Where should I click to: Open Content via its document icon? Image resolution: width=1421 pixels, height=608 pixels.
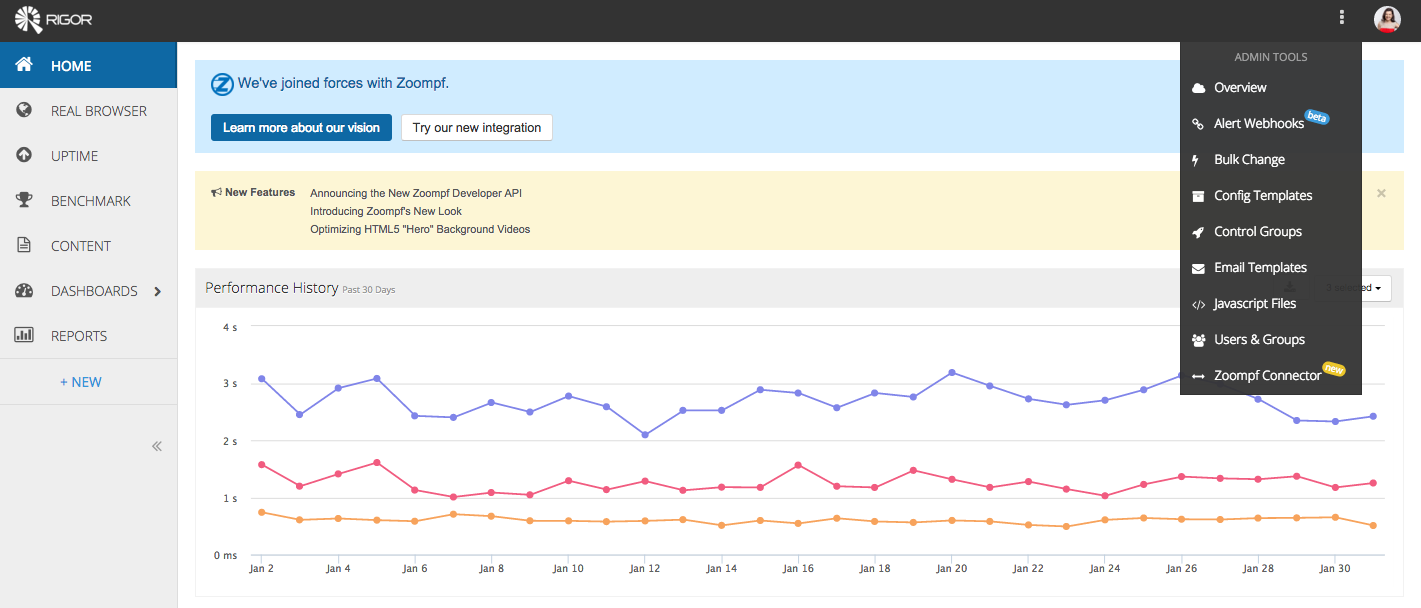25,245
